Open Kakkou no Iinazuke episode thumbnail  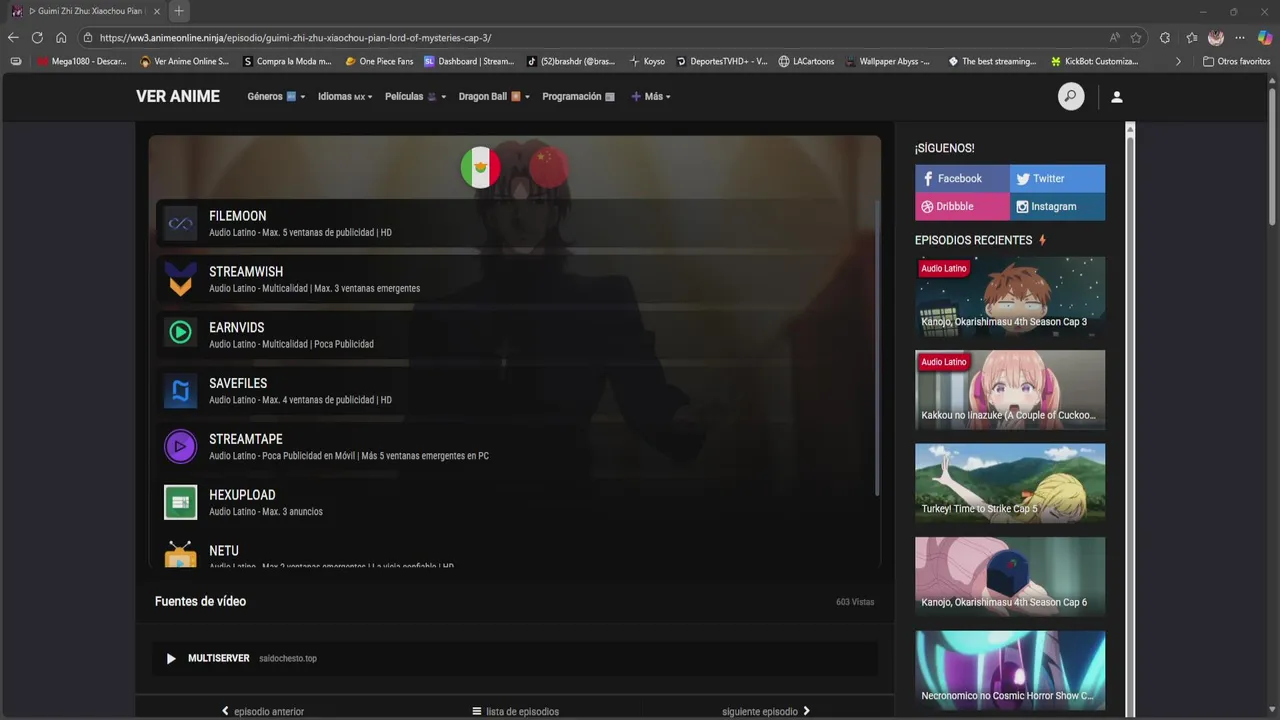click(1010, 390)
